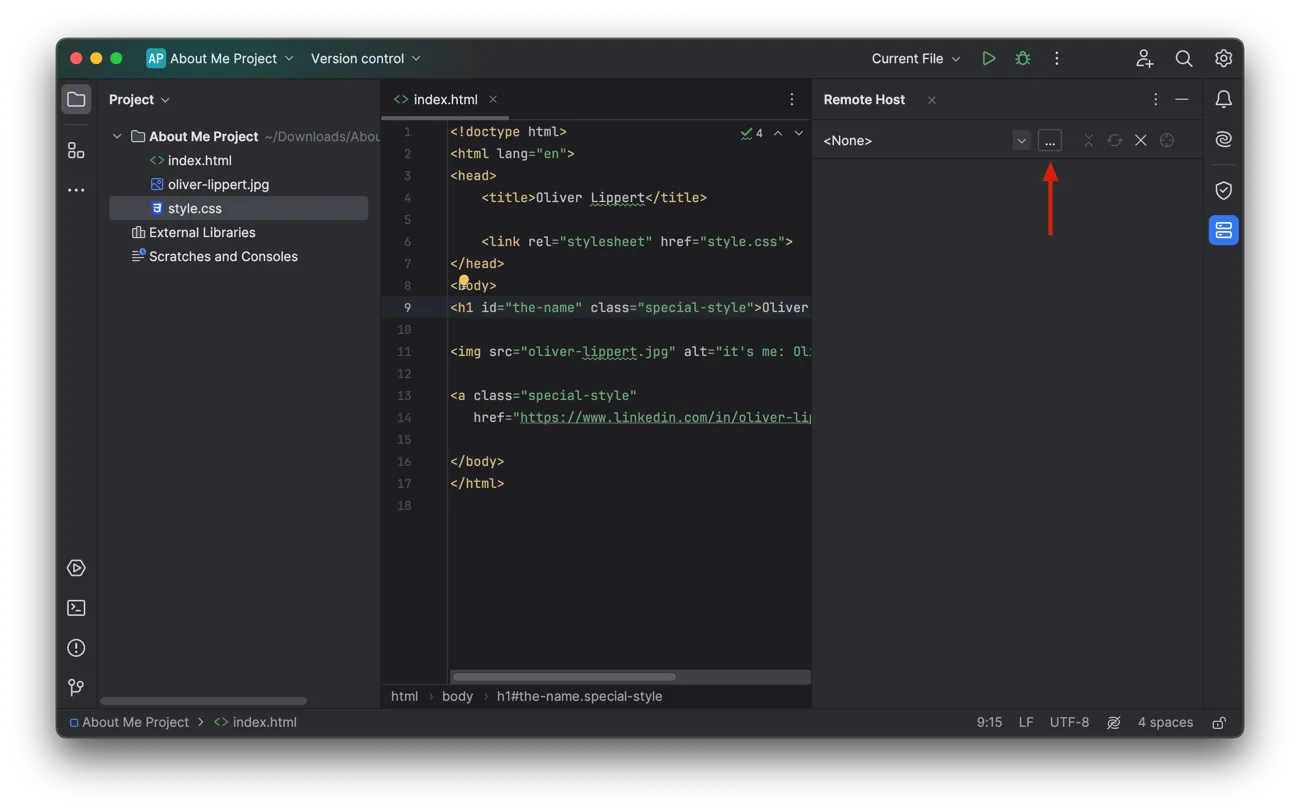The height and width of the screenshot is (812, 1300).
Task: Select oliver-lippert.jpg in project tree
Action: coord(209,184)
